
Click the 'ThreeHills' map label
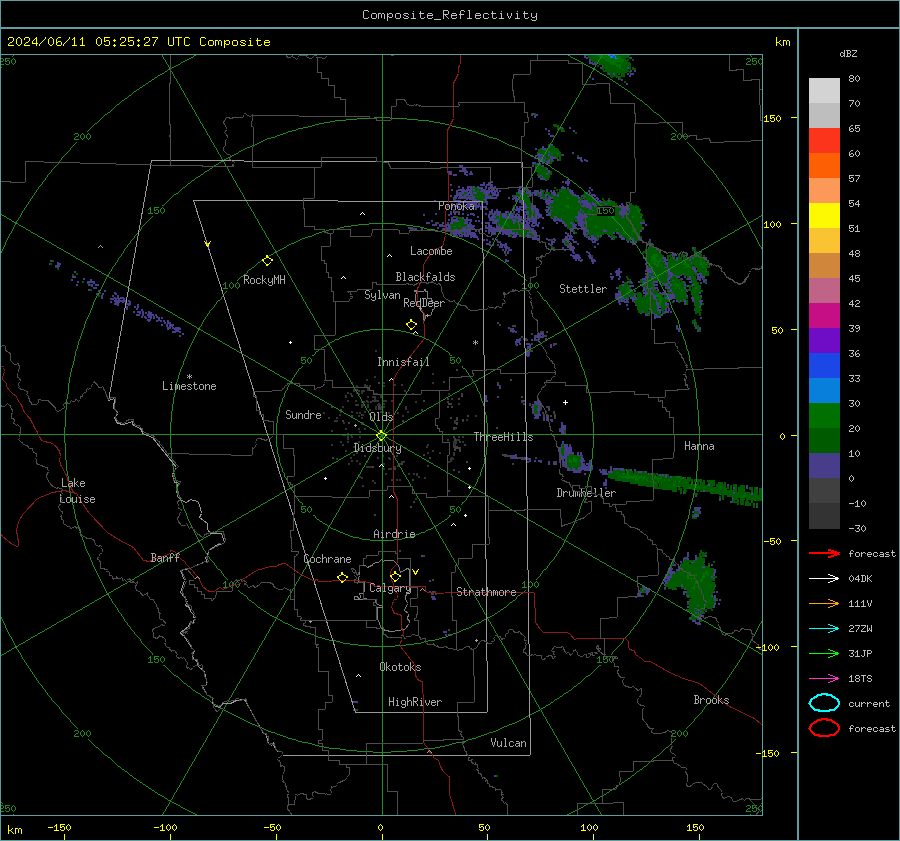503,437
